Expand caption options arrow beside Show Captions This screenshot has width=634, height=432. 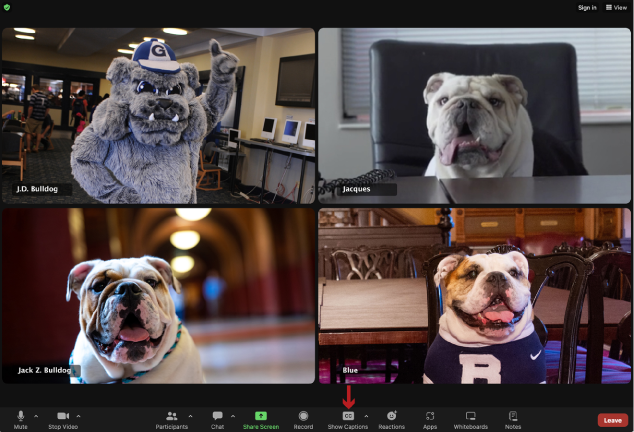(366, 415)
